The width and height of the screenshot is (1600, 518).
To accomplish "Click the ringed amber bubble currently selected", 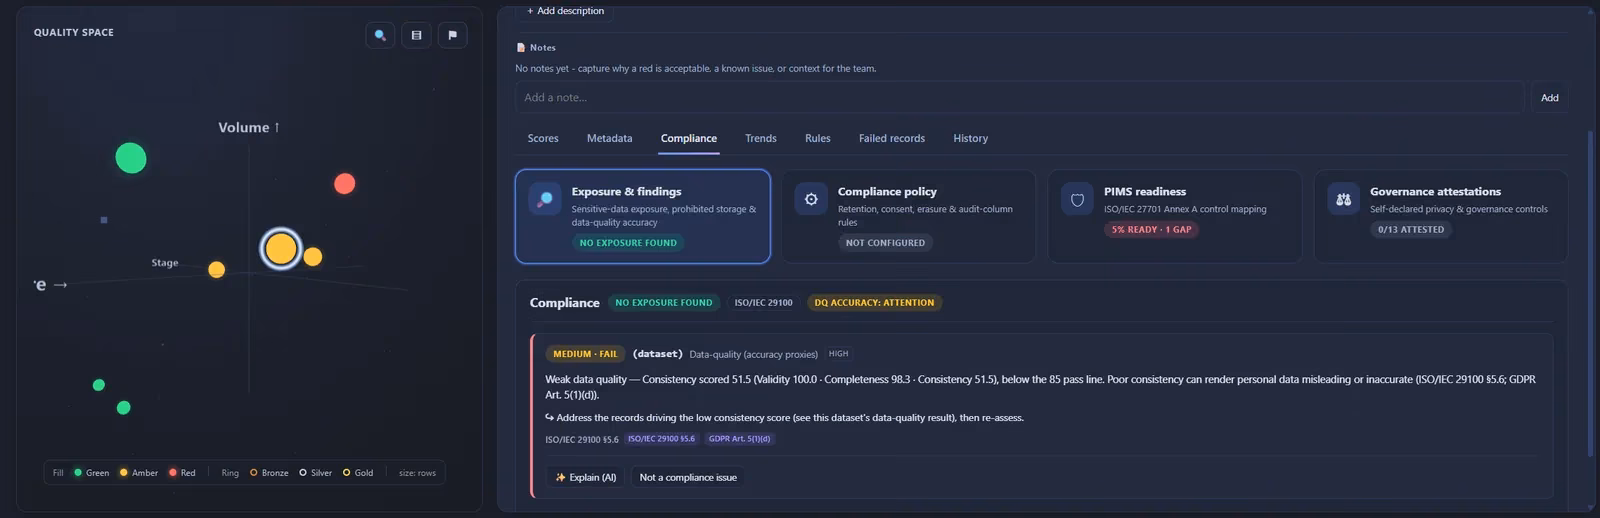I will pos(281,249).
